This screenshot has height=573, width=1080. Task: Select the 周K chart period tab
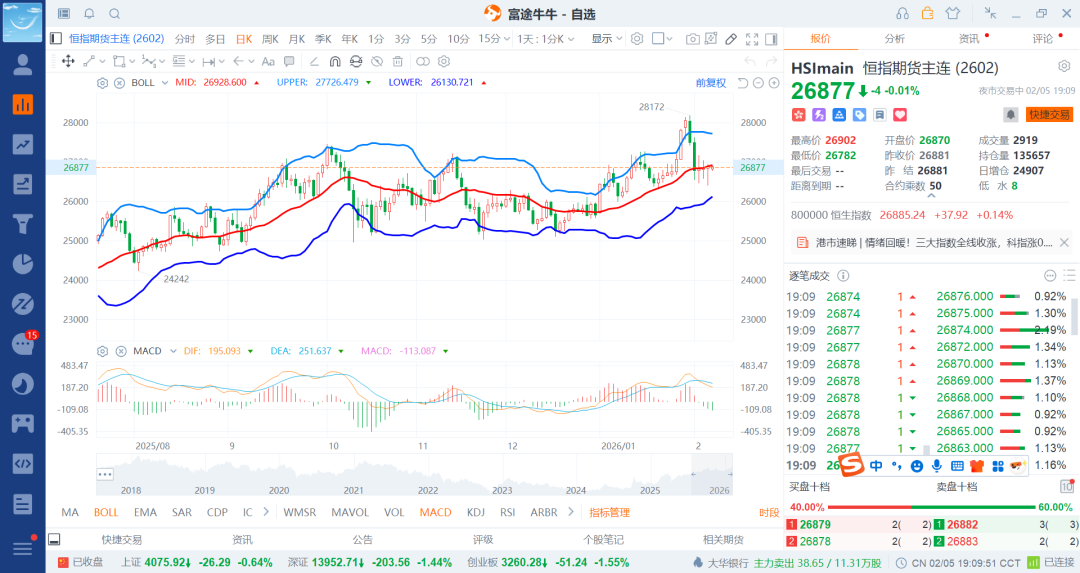coord(270,39)
